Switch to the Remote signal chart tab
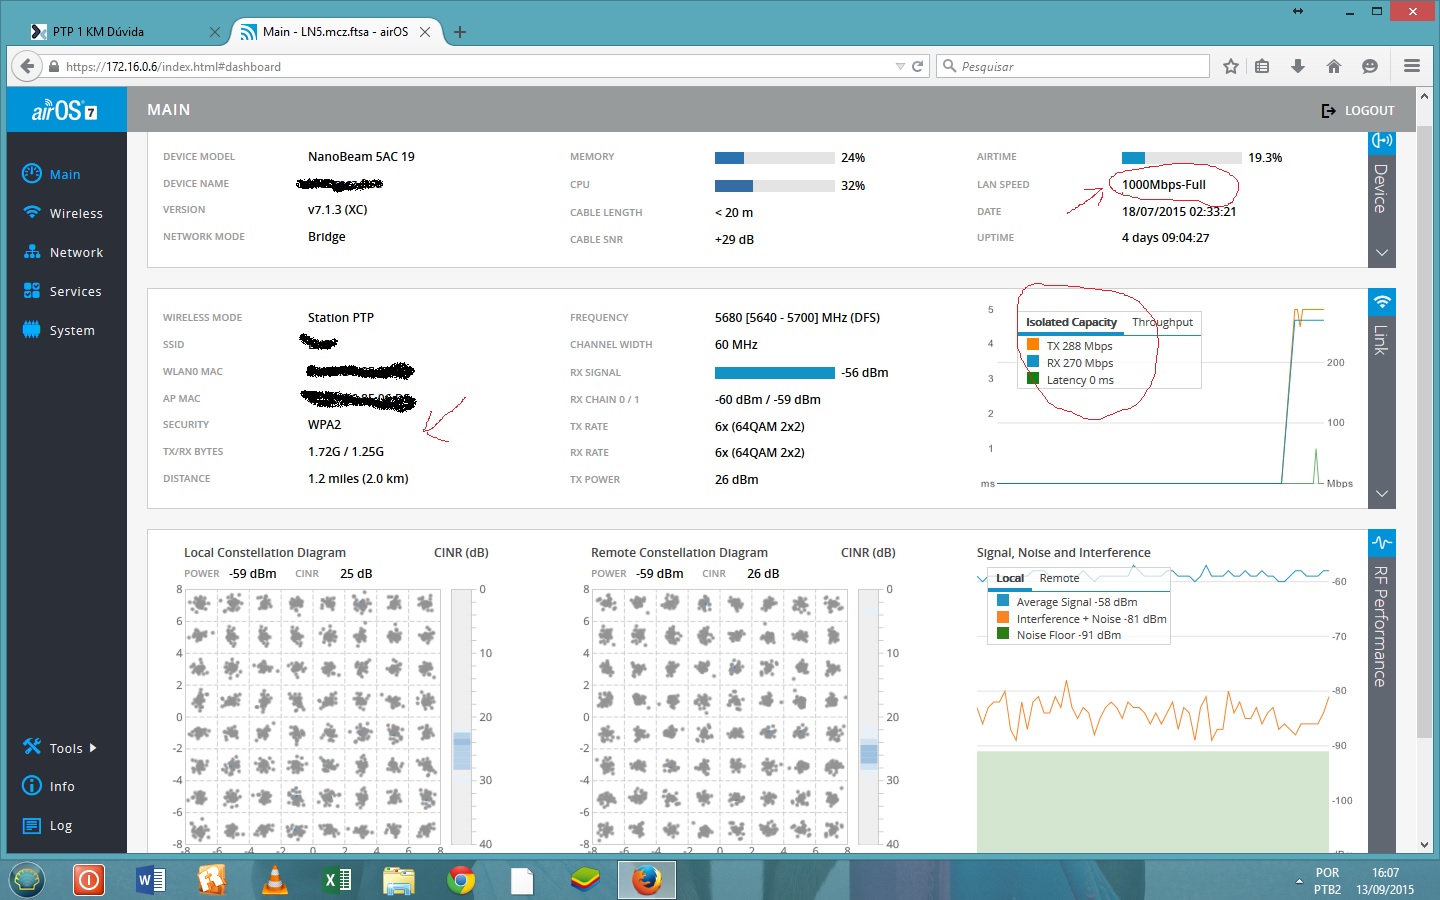1440x900 pixels. [x=1059, y=578]
